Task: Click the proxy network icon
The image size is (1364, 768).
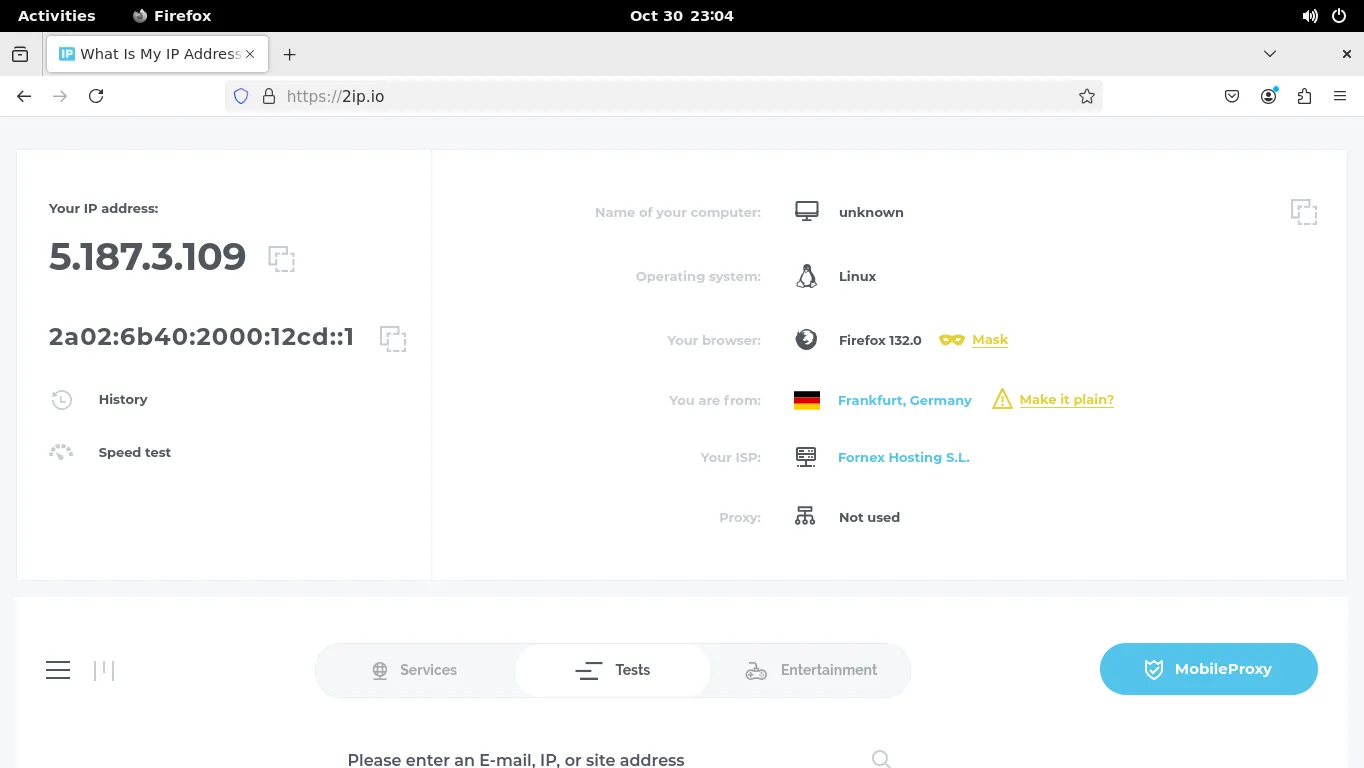Action: tap(805, 516)
